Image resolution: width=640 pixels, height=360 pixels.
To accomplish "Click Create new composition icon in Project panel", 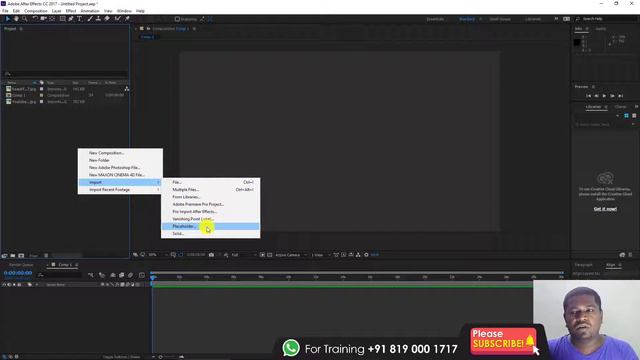I will pyautogui.click(x=21, y=256).
